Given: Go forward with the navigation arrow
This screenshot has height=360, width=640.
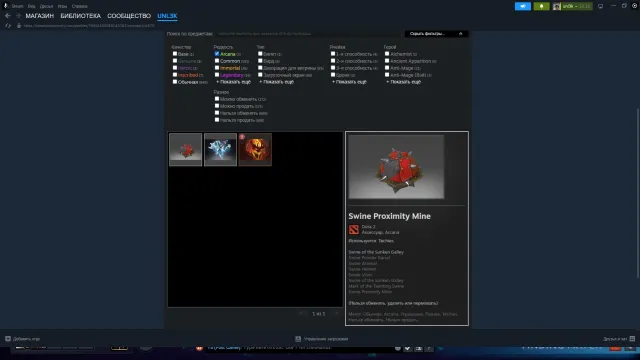Looking at the screenshot, I should tap(18, 16).
